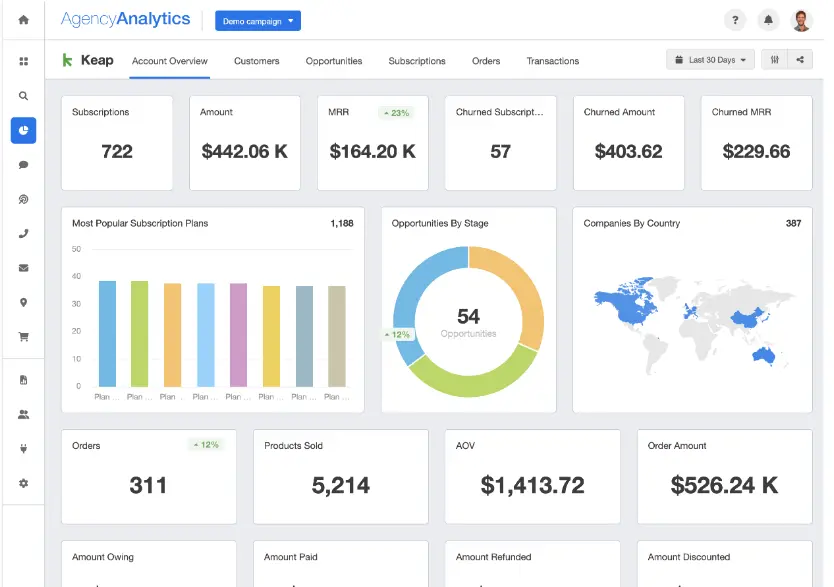This screenshot has height=587, width=834.
Task: Switch to the Customers tab
Action: click(257, 61)
